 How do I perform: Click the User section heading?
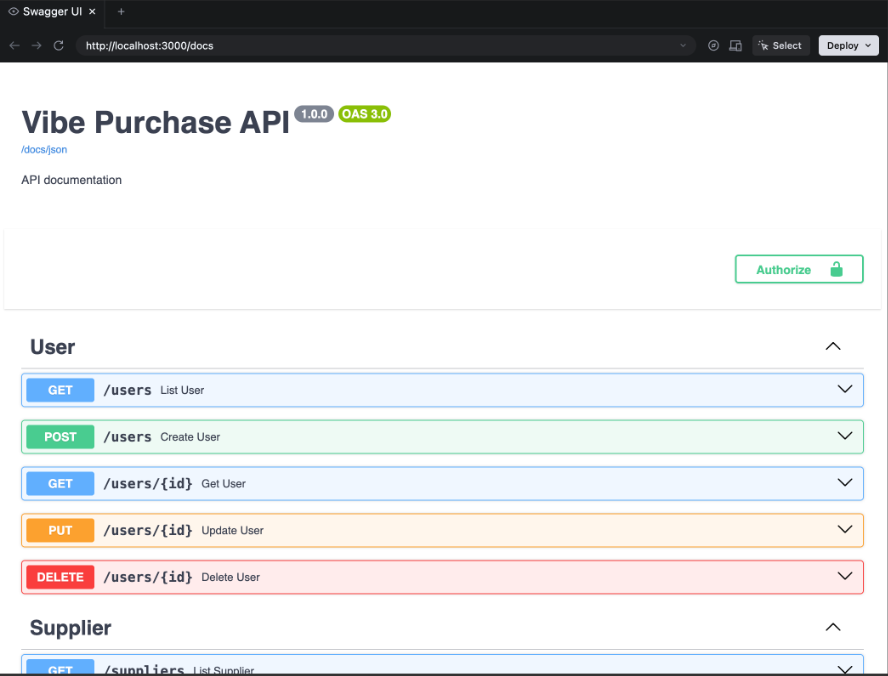tap(52, 347)
